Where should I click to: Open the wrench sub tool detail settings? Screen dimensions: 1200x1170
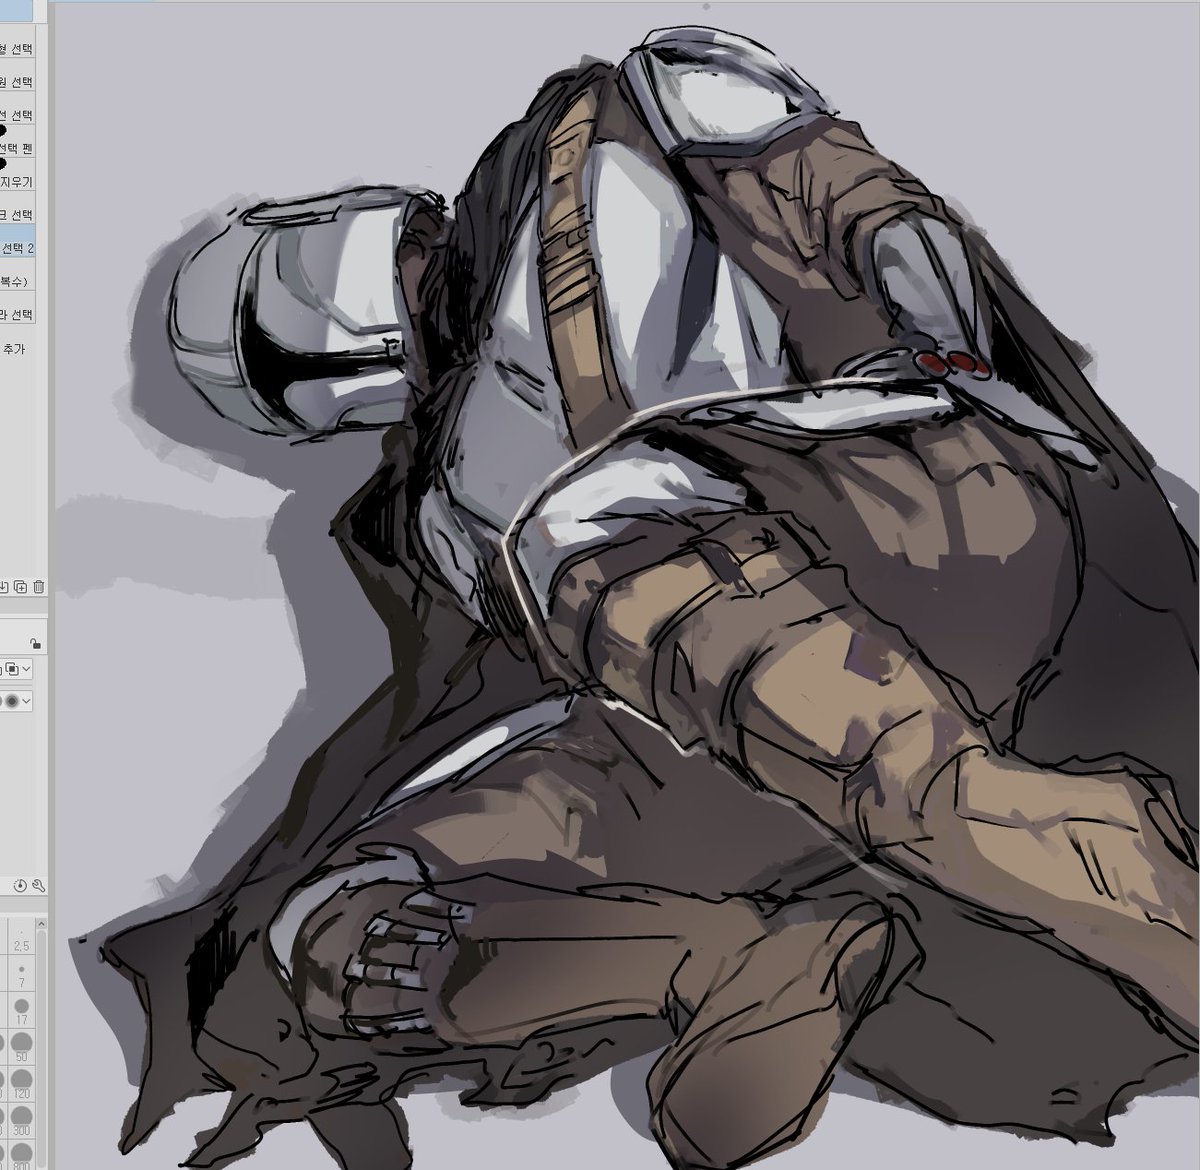click(38, 887)
